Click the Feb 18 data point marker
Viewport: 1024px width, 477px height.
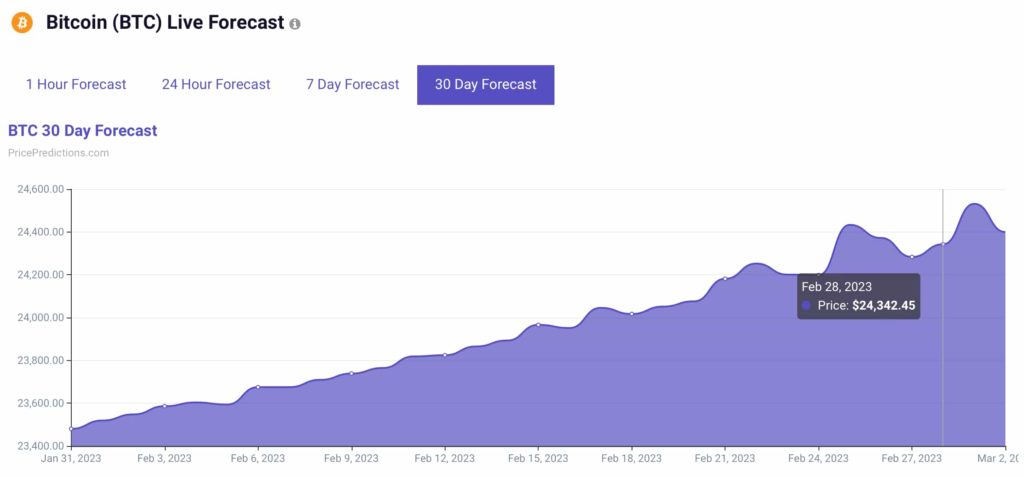pos(632,314)
